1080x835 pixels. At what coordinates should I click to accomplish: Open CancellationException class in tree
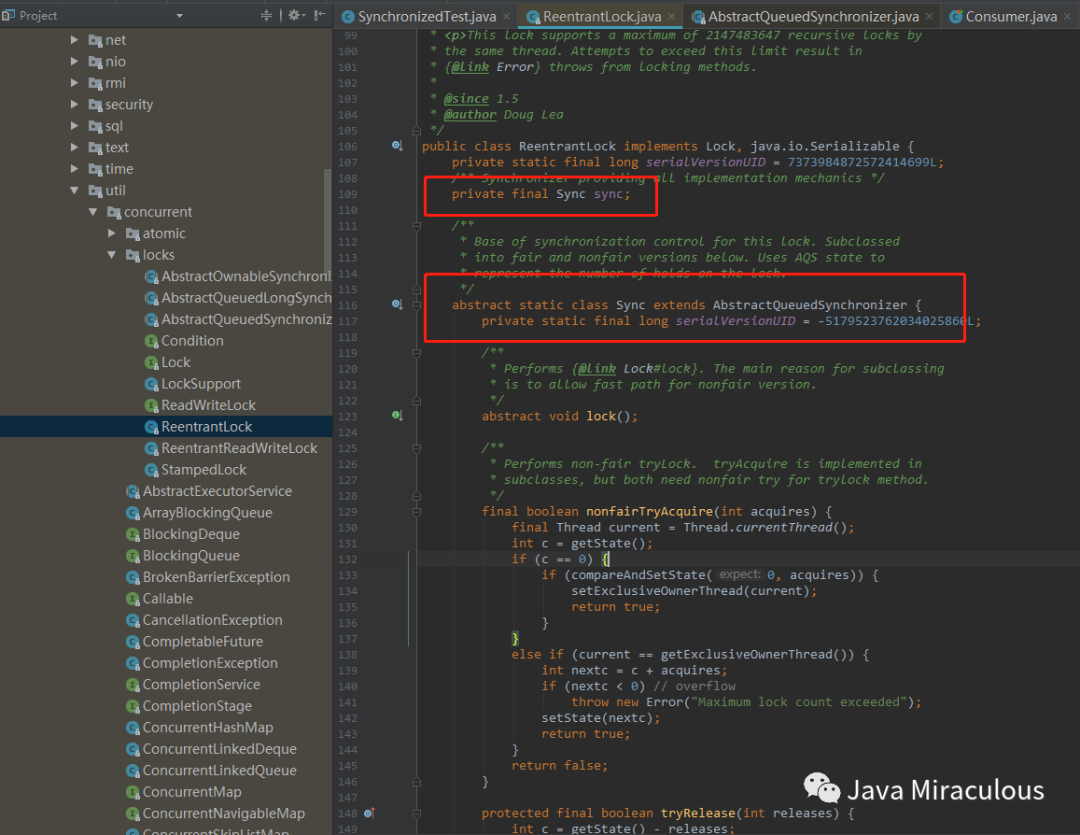point(204,619)
